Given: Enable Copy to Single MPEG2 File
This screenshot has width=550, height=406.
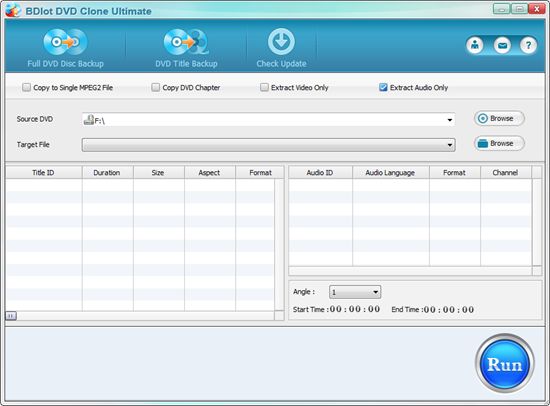Looking at the screenshot, I should (x=27, y=87).
